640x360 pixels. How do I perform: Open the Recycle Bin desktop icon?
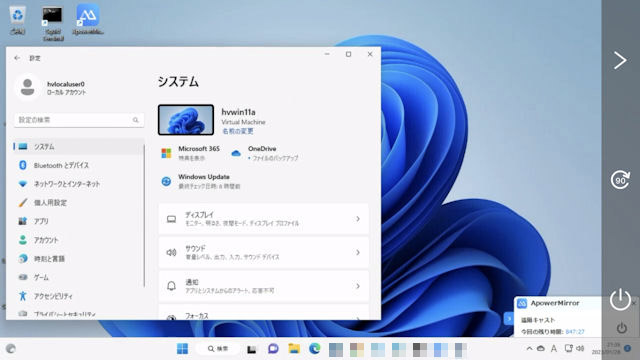[18, 20]
